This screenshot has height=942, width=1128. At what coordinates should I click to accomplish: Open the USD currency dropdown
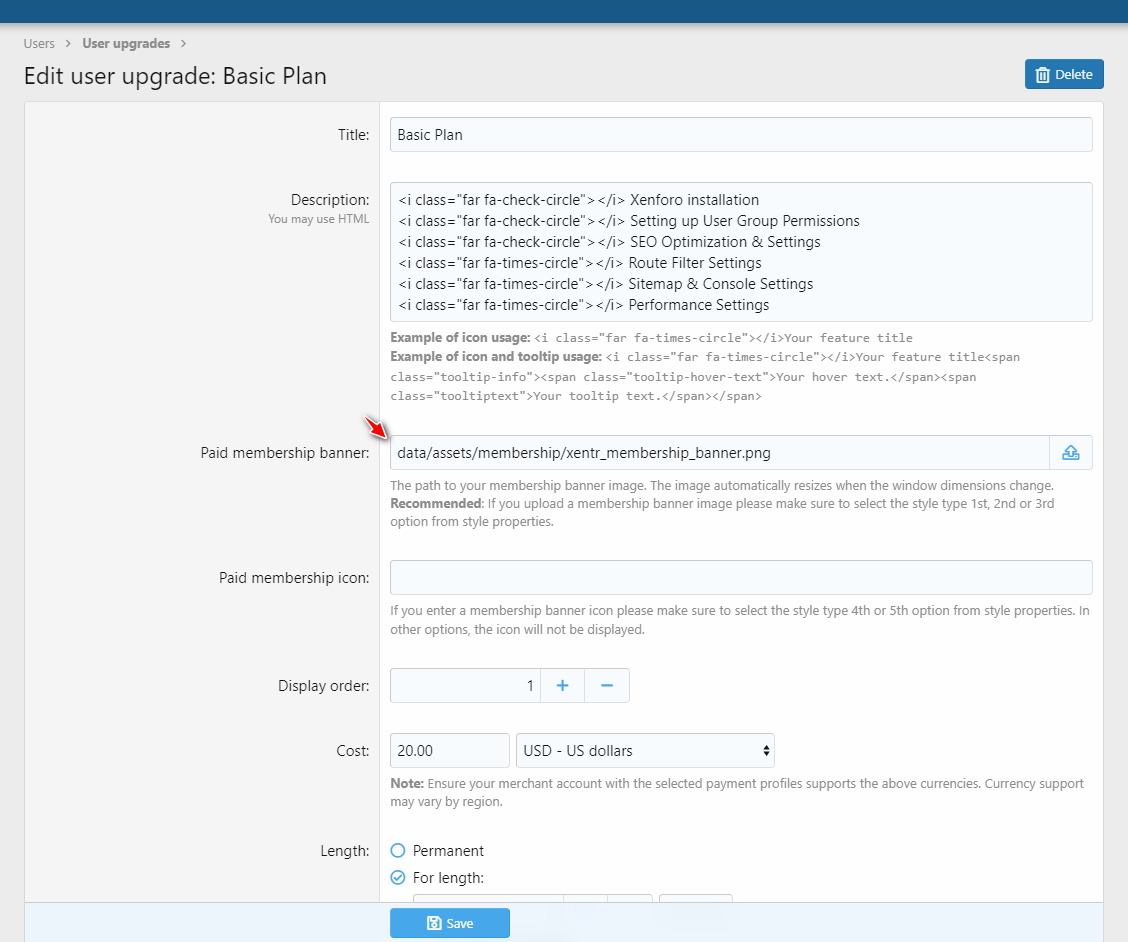pyautogui.click(x=645, y=750)
